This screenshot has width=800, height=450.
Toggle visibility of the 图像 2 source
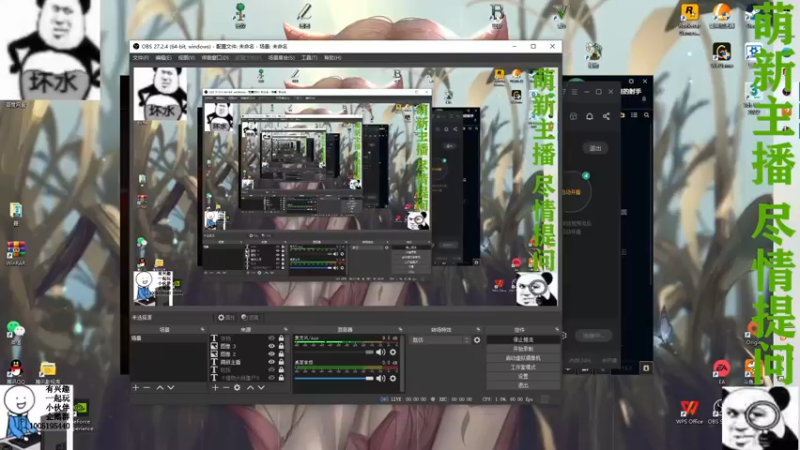coord(271,354)
